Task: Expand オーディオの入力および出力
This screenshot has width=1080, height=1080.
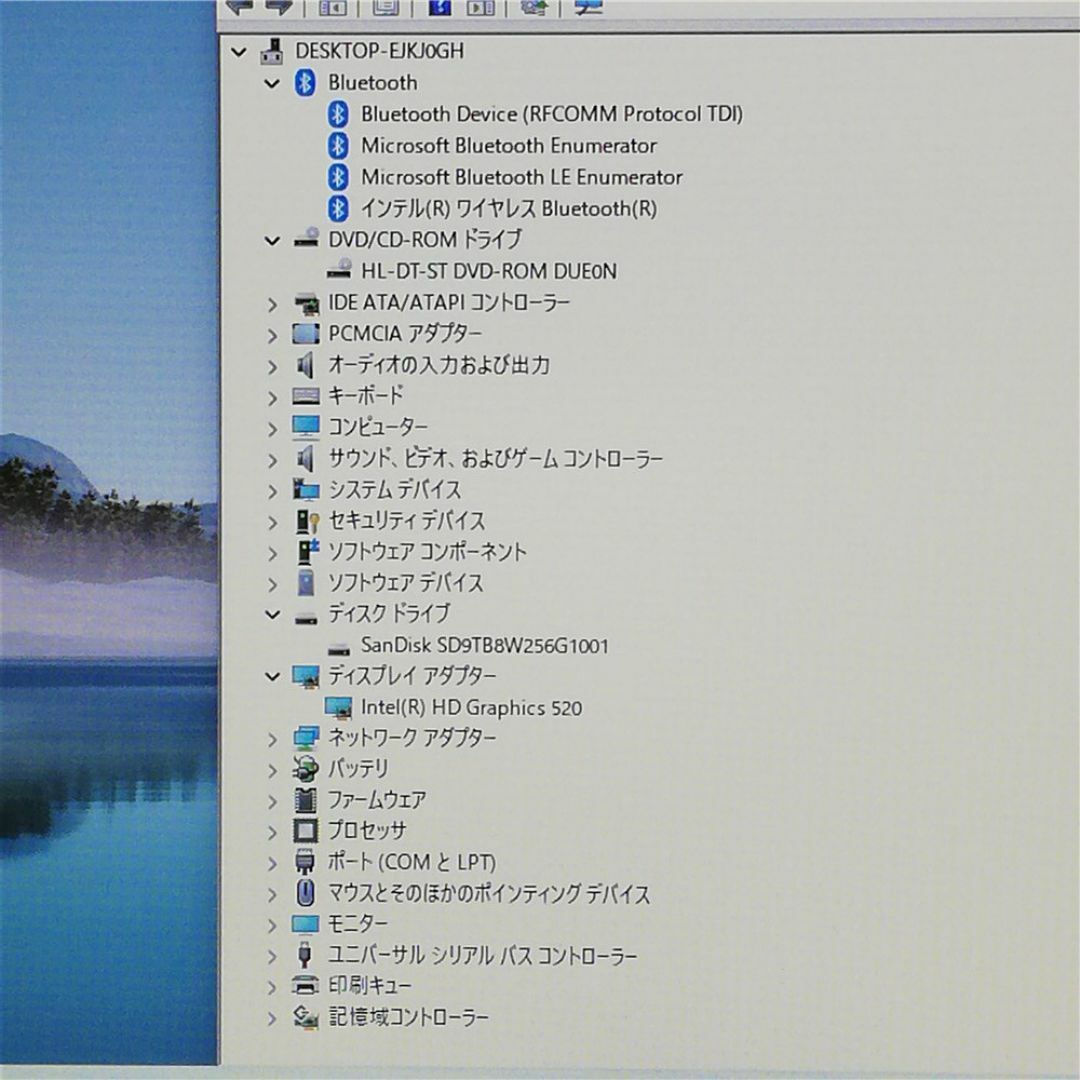Action: (272, 366)
